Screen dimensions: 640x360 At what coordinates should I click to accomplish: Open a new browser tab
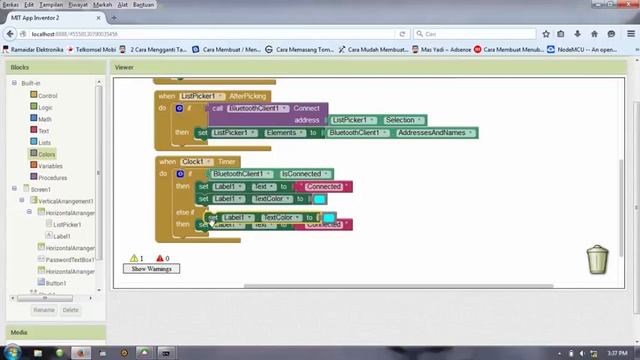(x=114, y=18)
